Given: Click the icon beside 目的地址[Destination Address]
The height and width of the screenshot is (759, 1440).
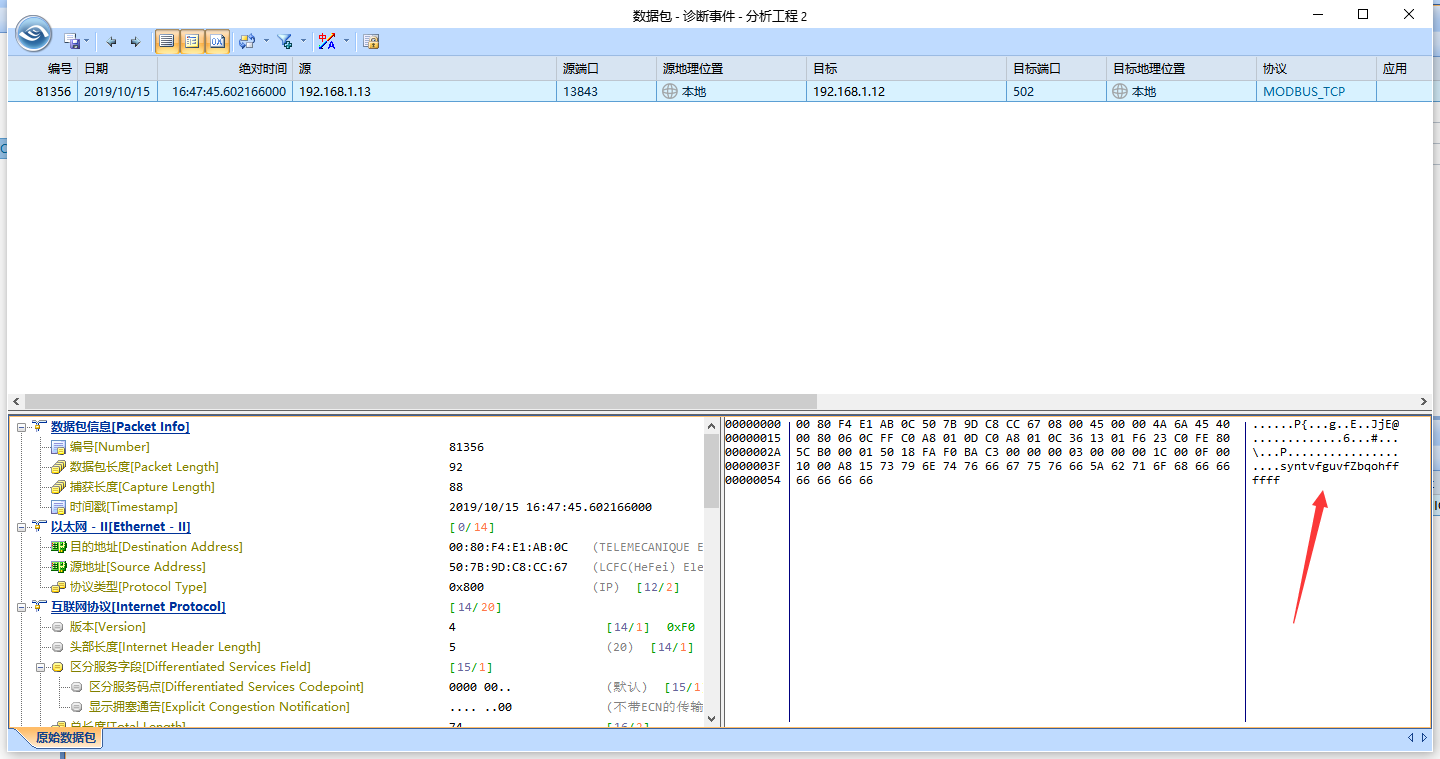Looking at the screenshot, I should click(x=58, y=547).
